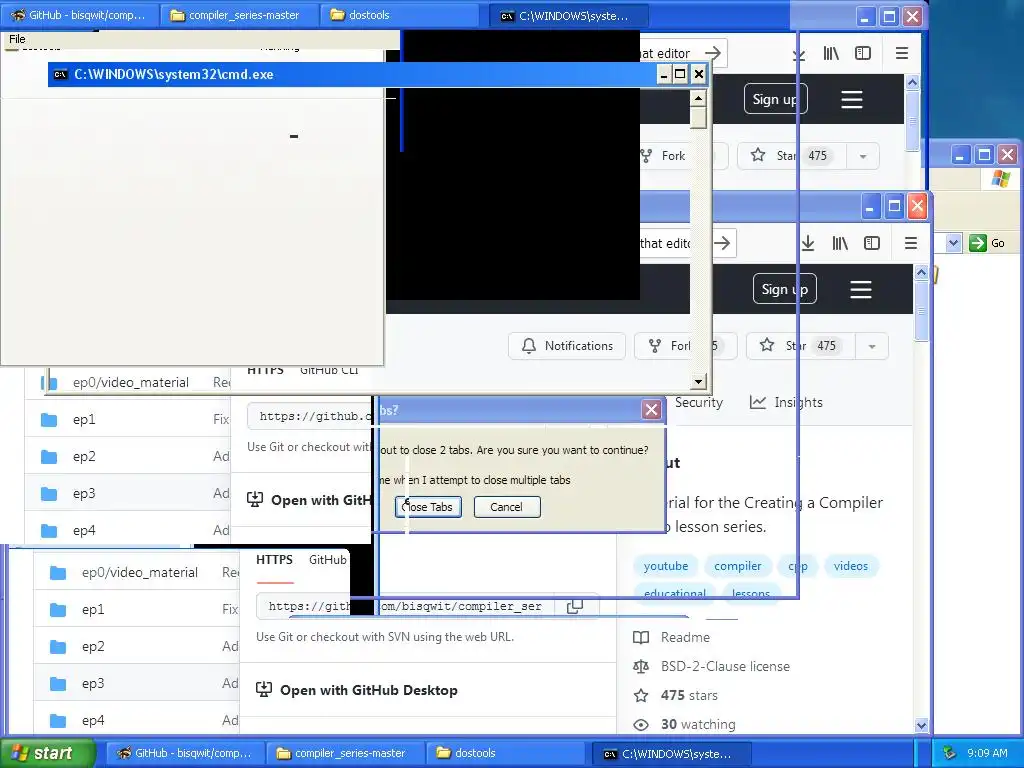Star the repo in the lower Firefox window
Image resolution: width=1024 pixels, height=768 pixels.
pos(801,346)
